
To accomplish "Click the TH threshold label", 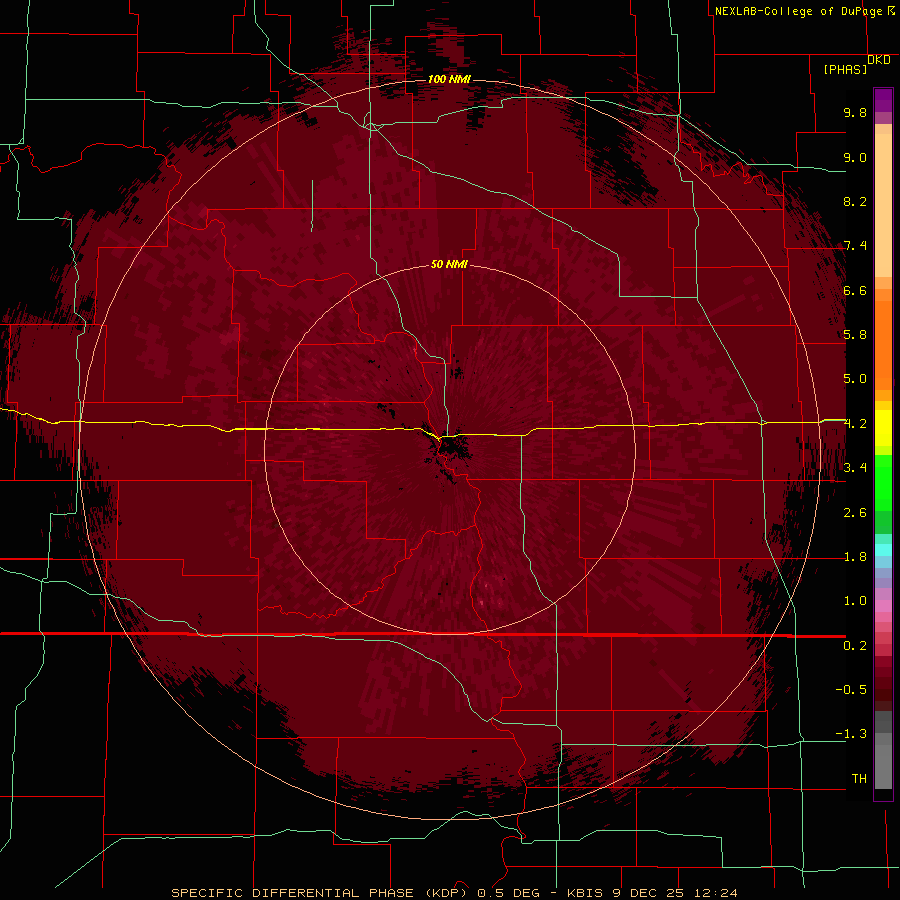I will pos(859,778).
